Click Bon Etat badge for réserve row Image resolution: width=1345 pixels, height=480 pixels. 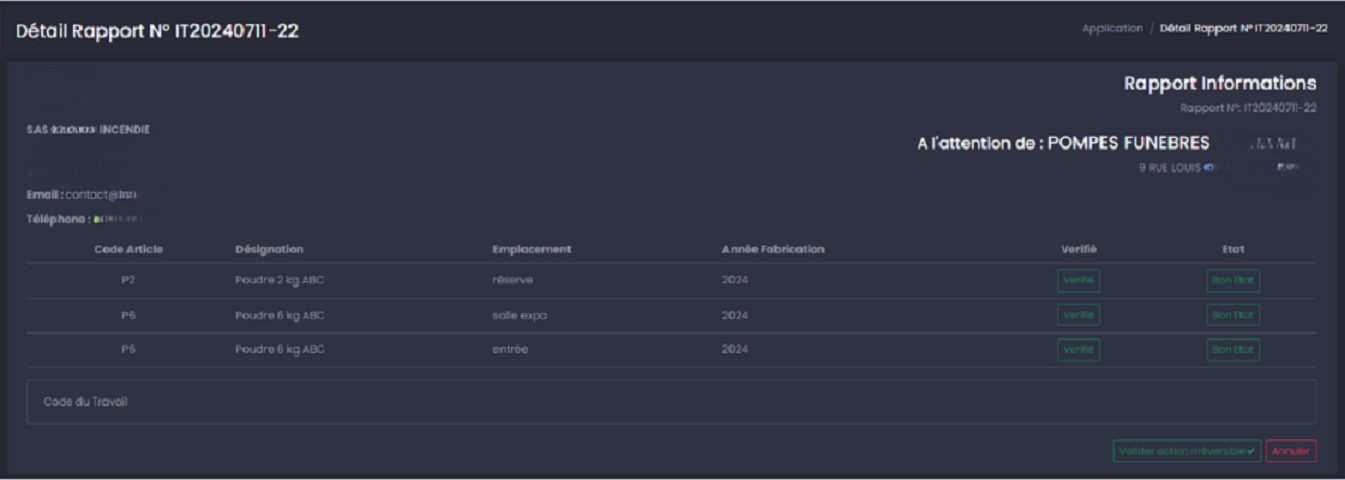(x=1232, y=280)
